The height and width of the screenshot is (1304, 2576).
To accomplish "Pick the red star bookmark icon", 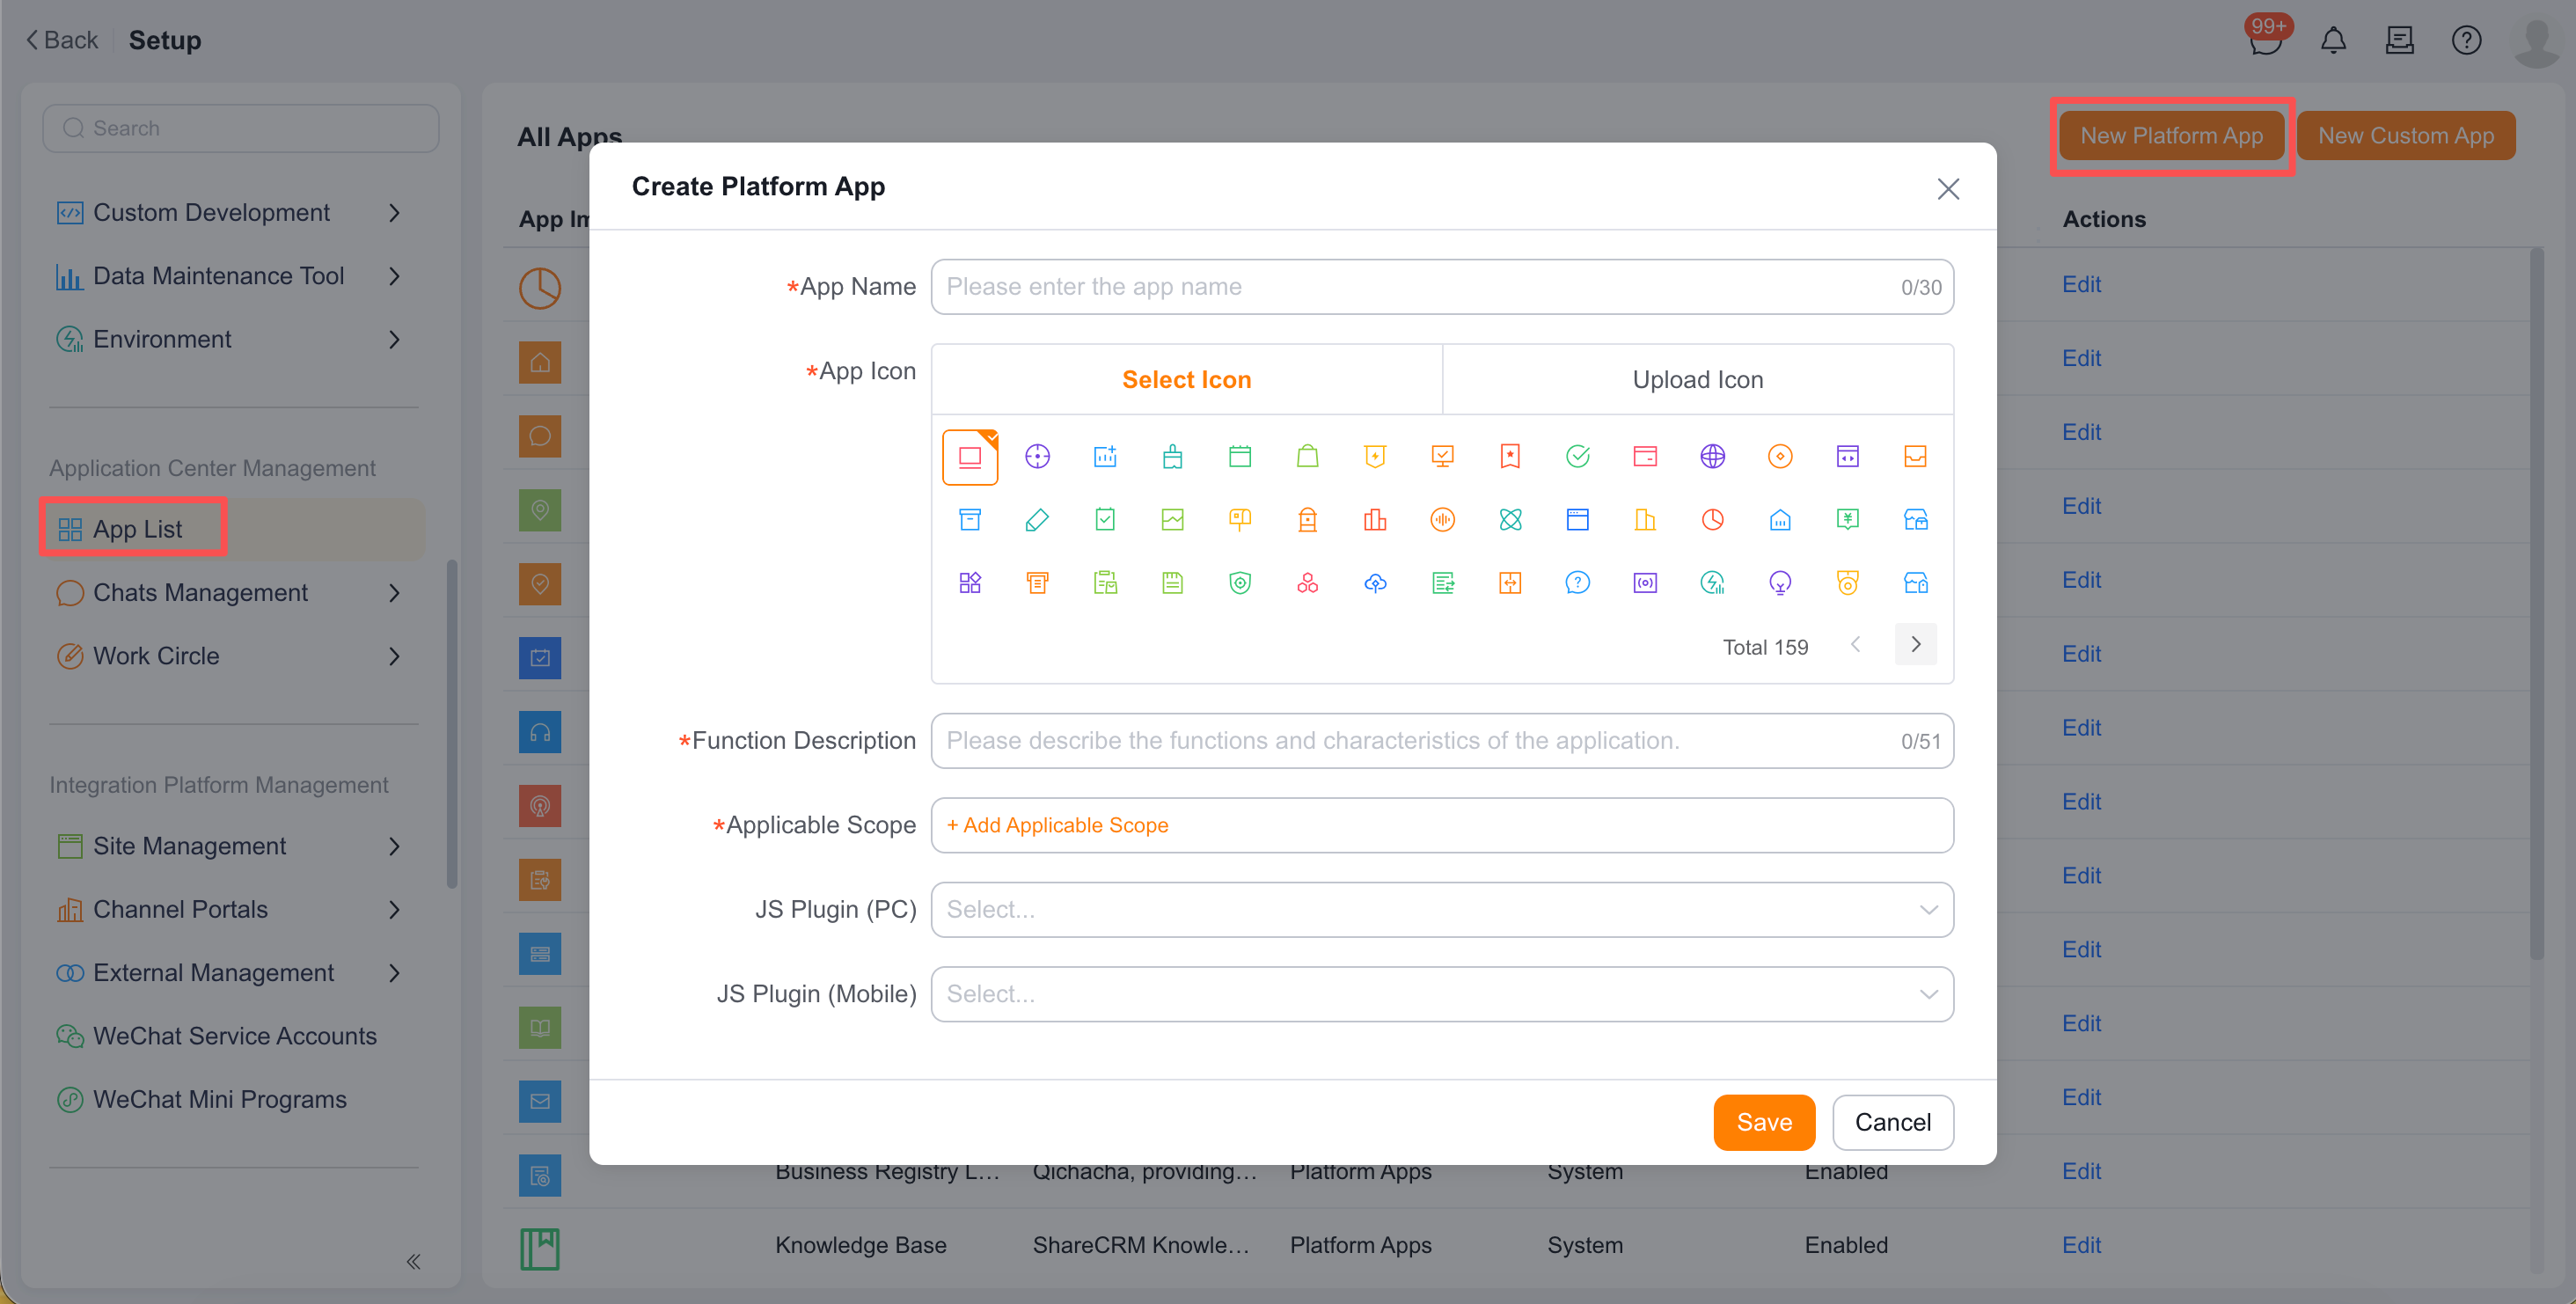I will tap(1510, 457).
